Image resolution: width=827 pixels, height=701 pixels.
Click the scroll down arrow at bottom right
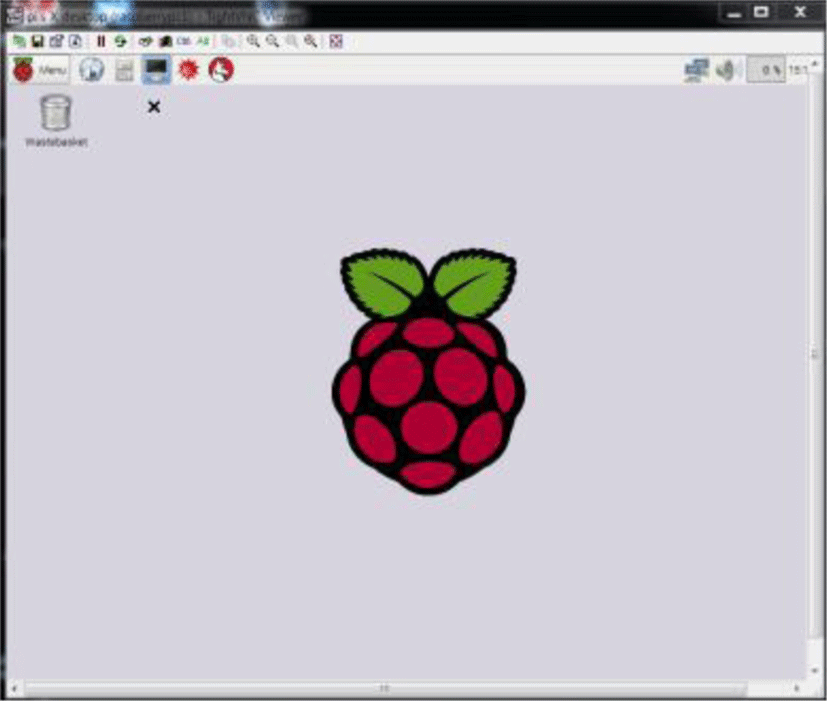(815, 670)
